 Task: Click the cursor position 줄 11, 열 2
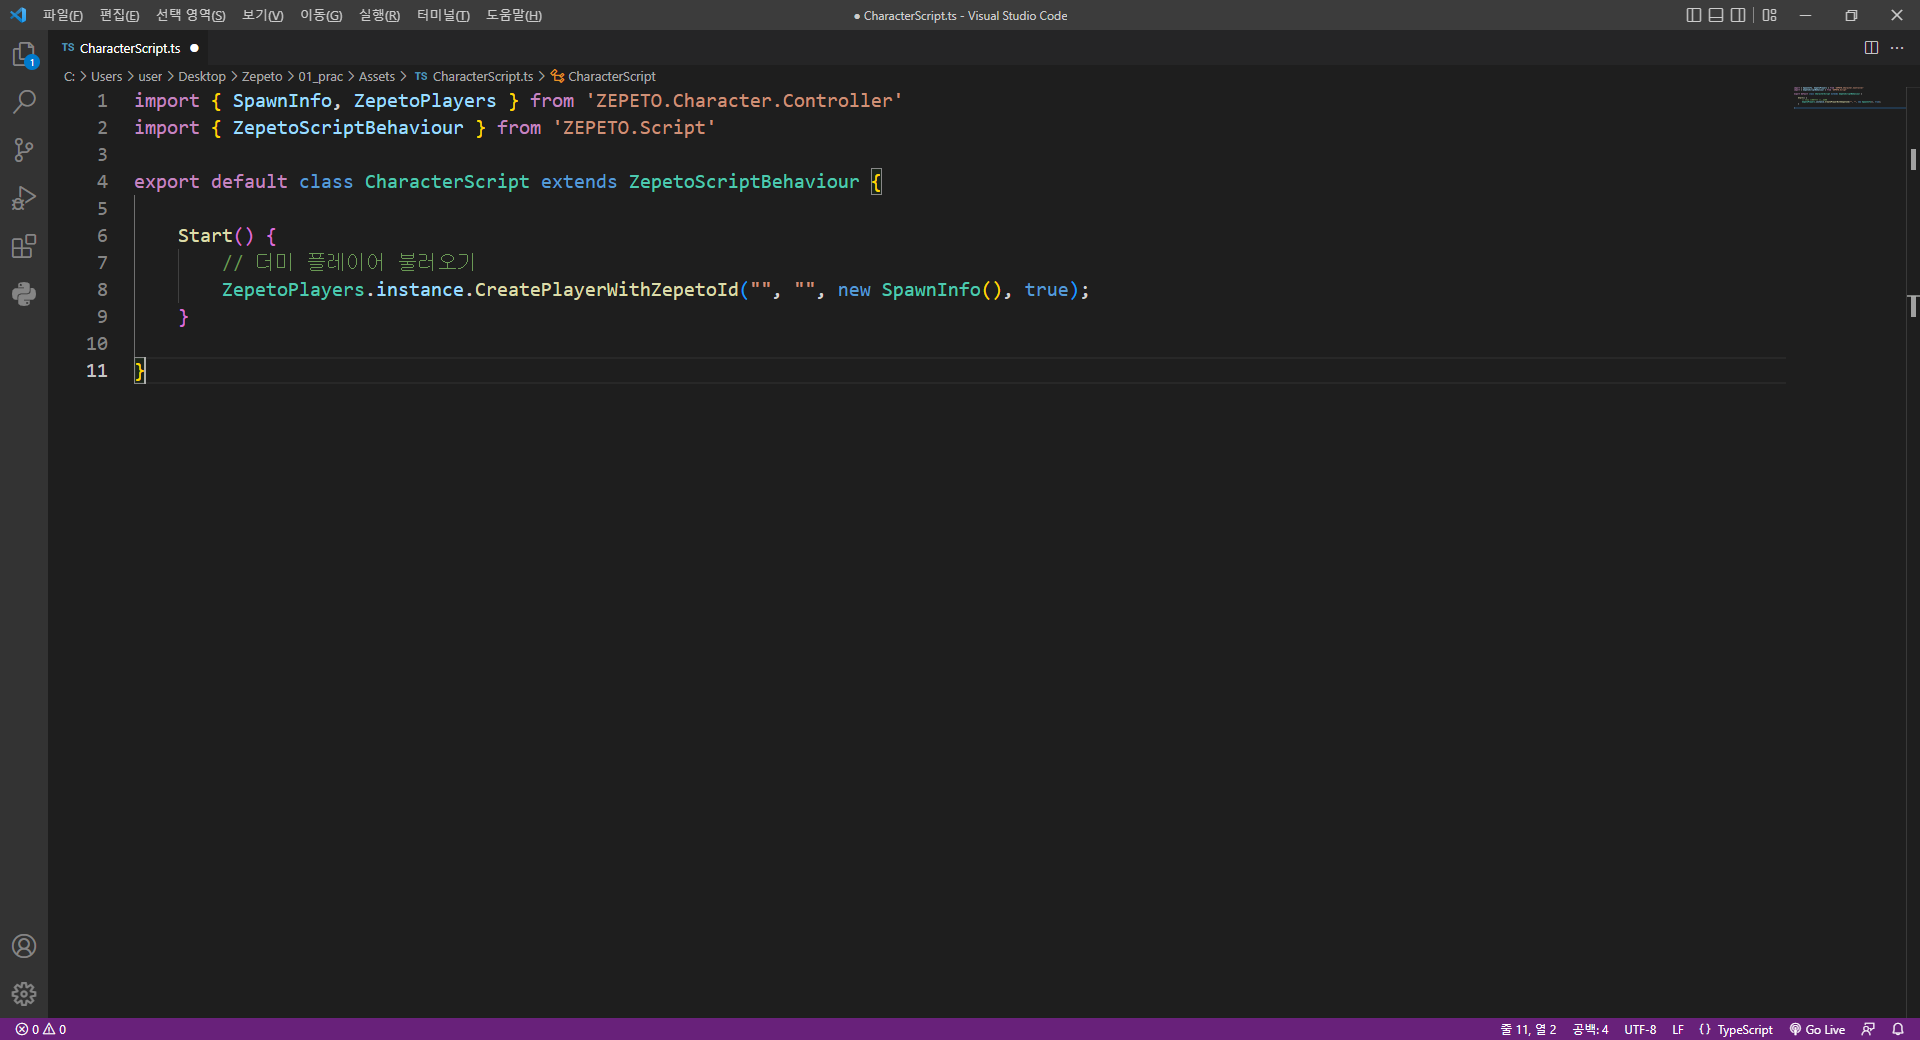pyautogui.click(x=1528, y=1029)
